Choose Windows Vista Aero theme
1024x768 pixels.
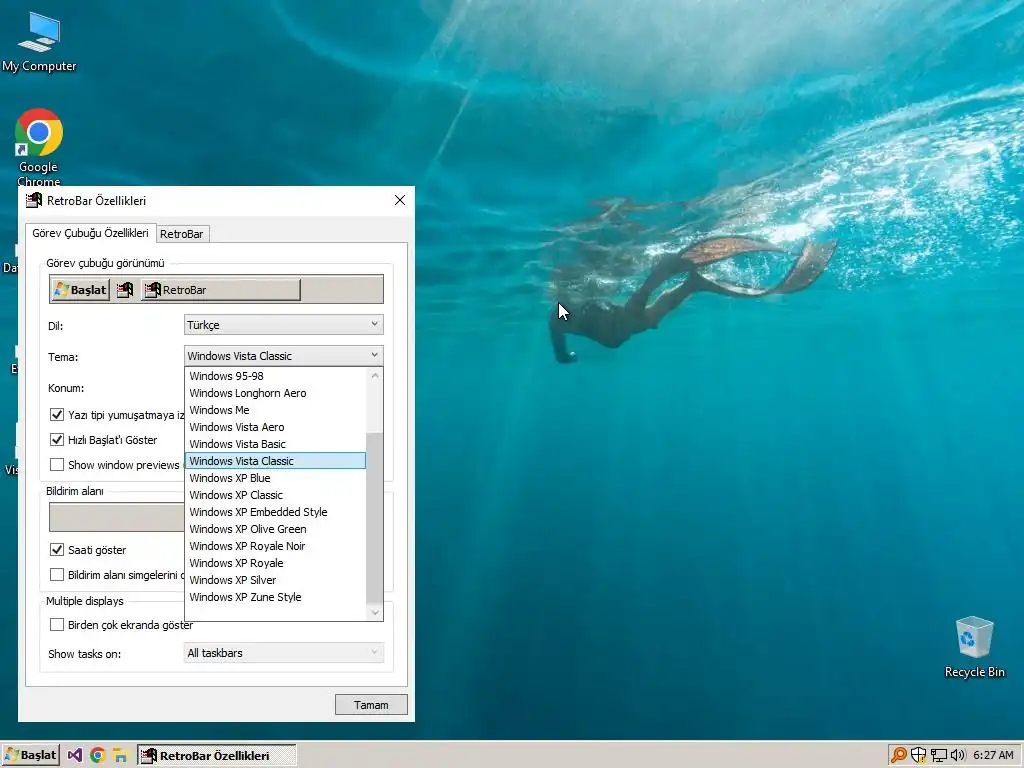tap(275, 426)
